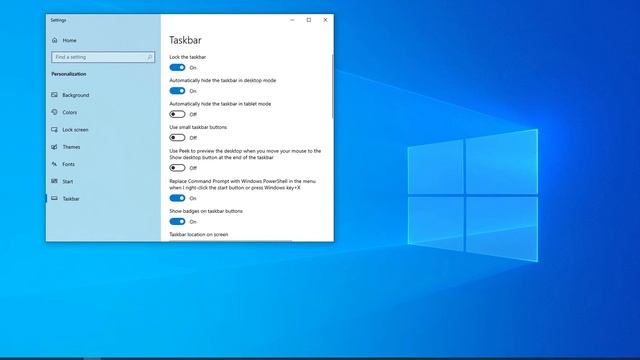
Task: Click the Taskbar page heading
Action: [x=185, y=40]
